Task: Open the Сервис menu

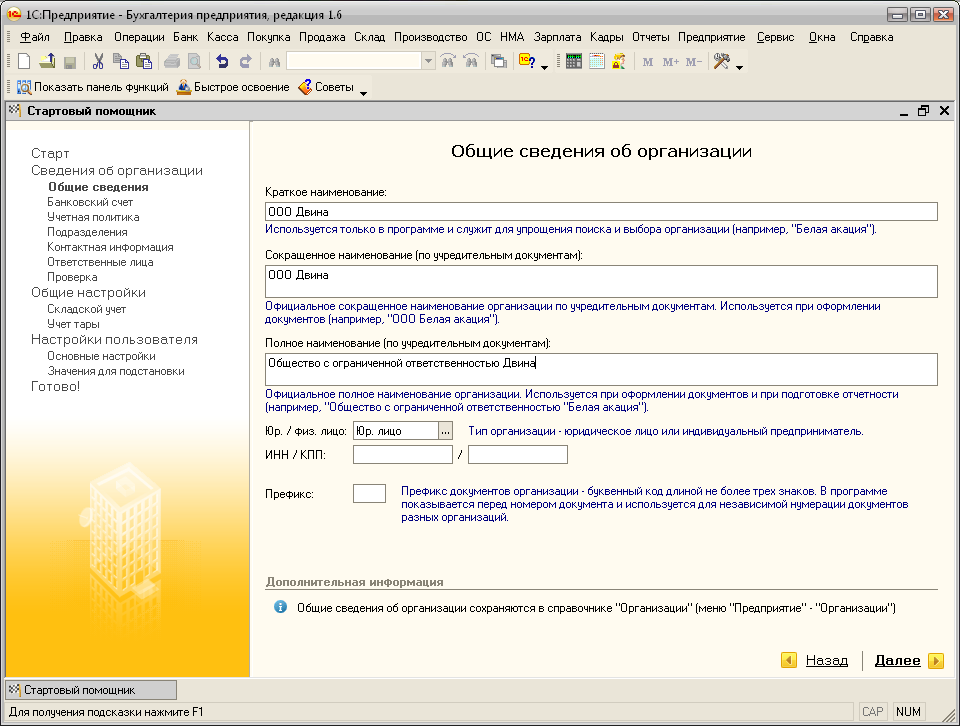Action: click(775, 37)
